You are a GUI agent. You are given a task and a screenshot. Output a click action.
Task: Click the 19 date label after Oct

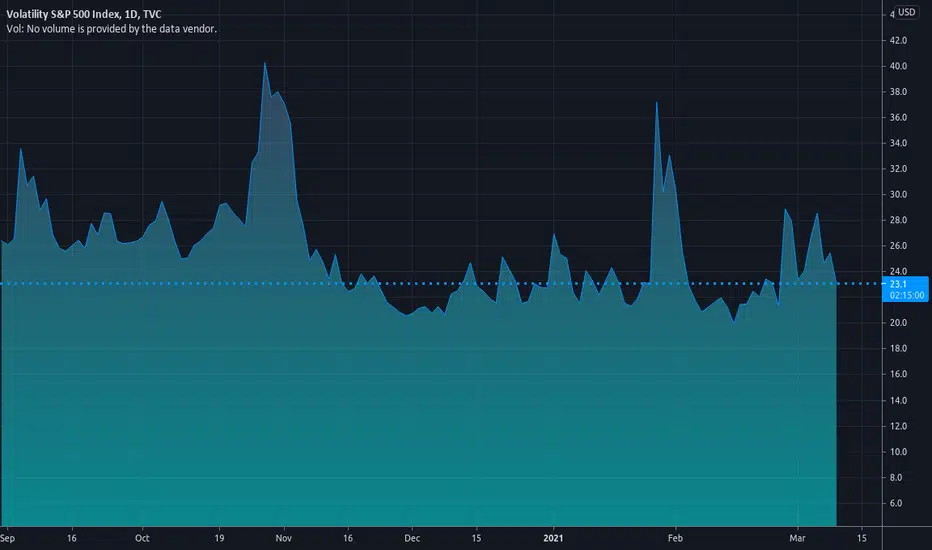coord(219,538)
